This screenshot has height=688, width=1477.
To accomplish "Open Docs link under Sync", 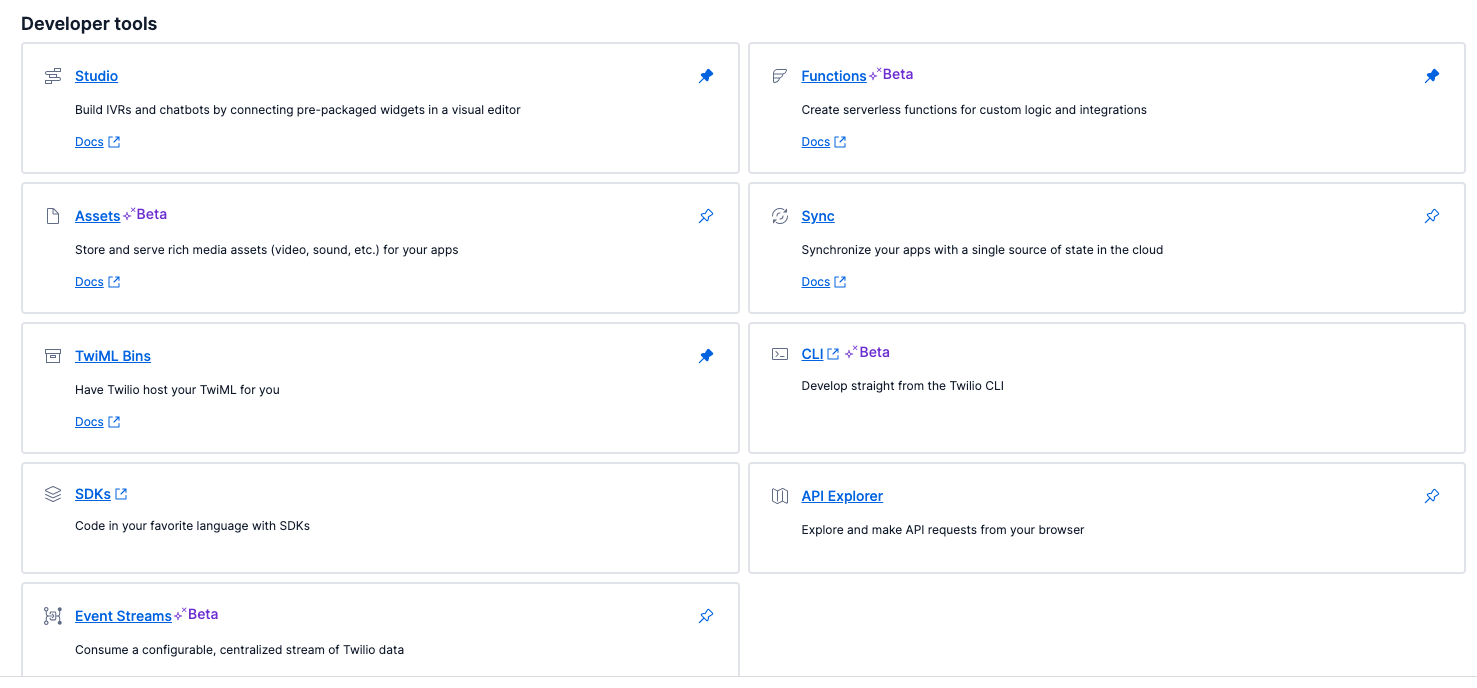I will [824, 282].
